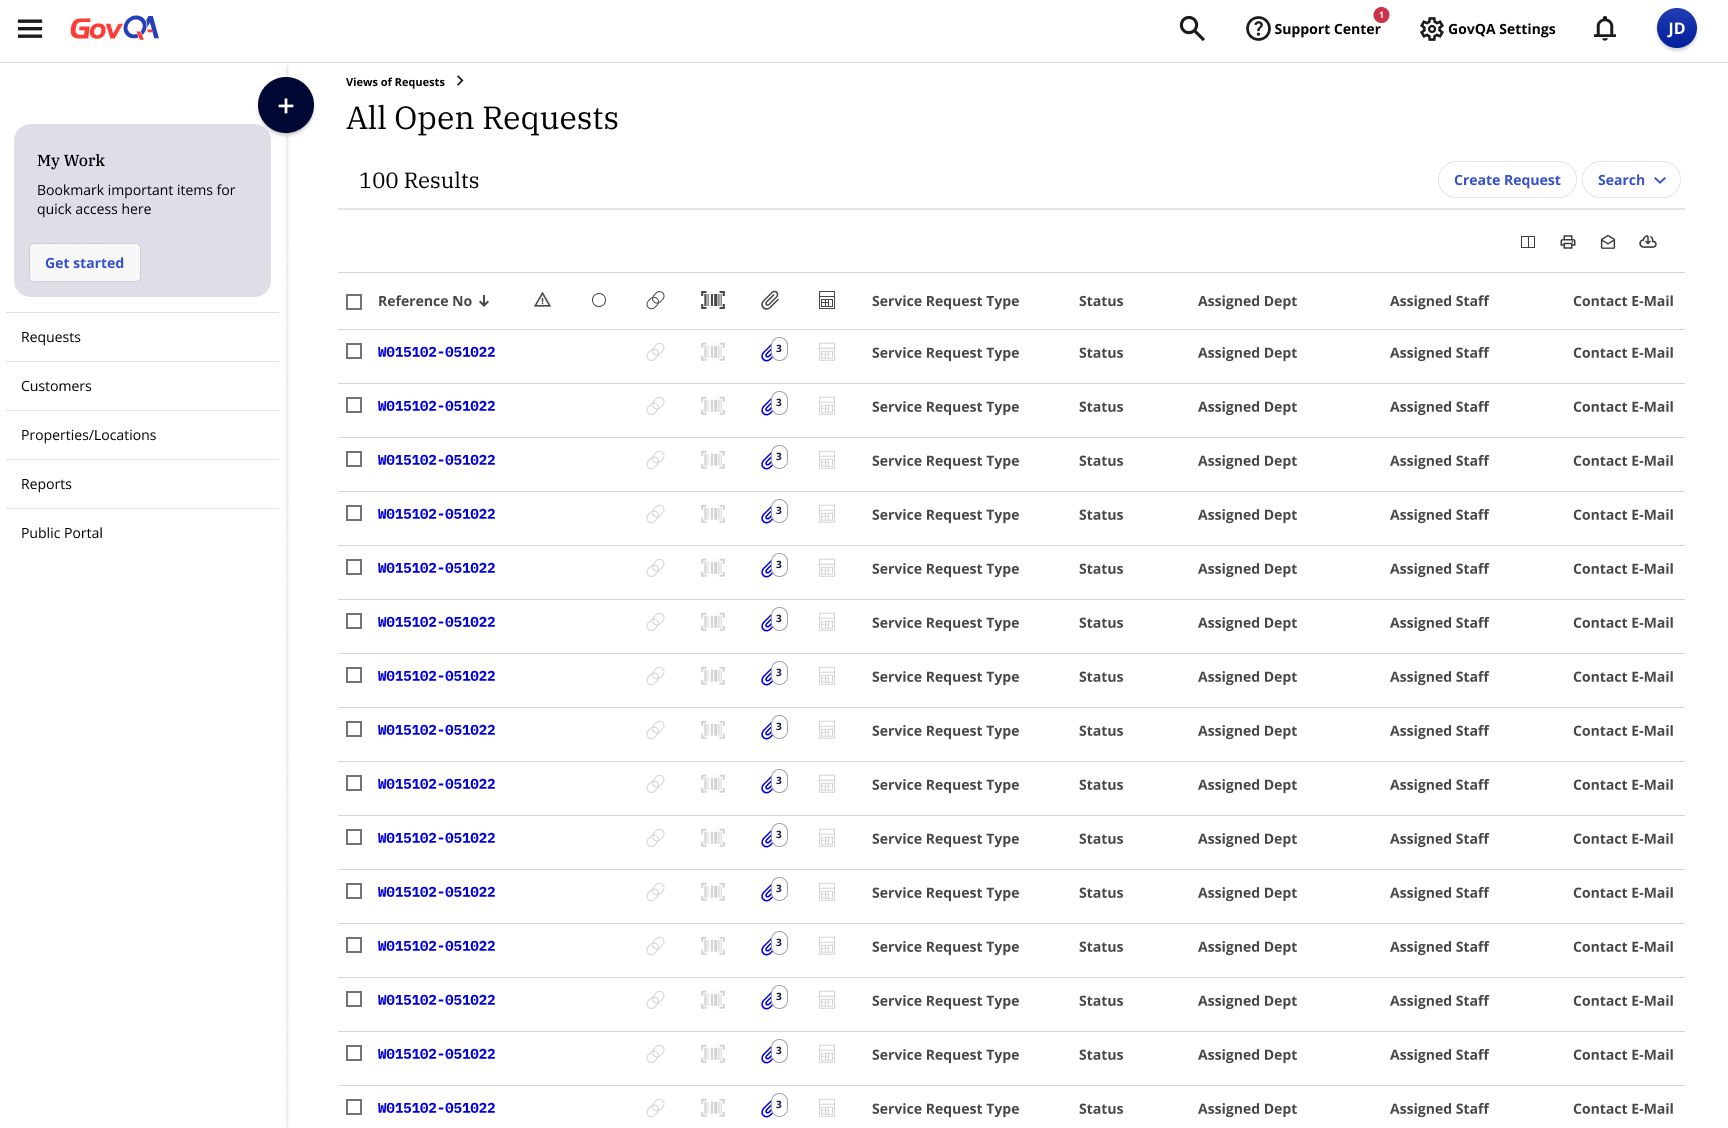Open first row's W015102-051022 reference link
Screen dimensions: 1728x1128
pos(436,352)
